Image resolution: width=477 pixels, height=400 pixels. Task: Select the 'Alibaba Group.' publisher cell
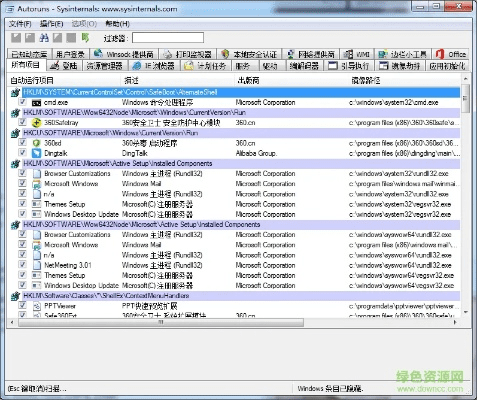256,153
